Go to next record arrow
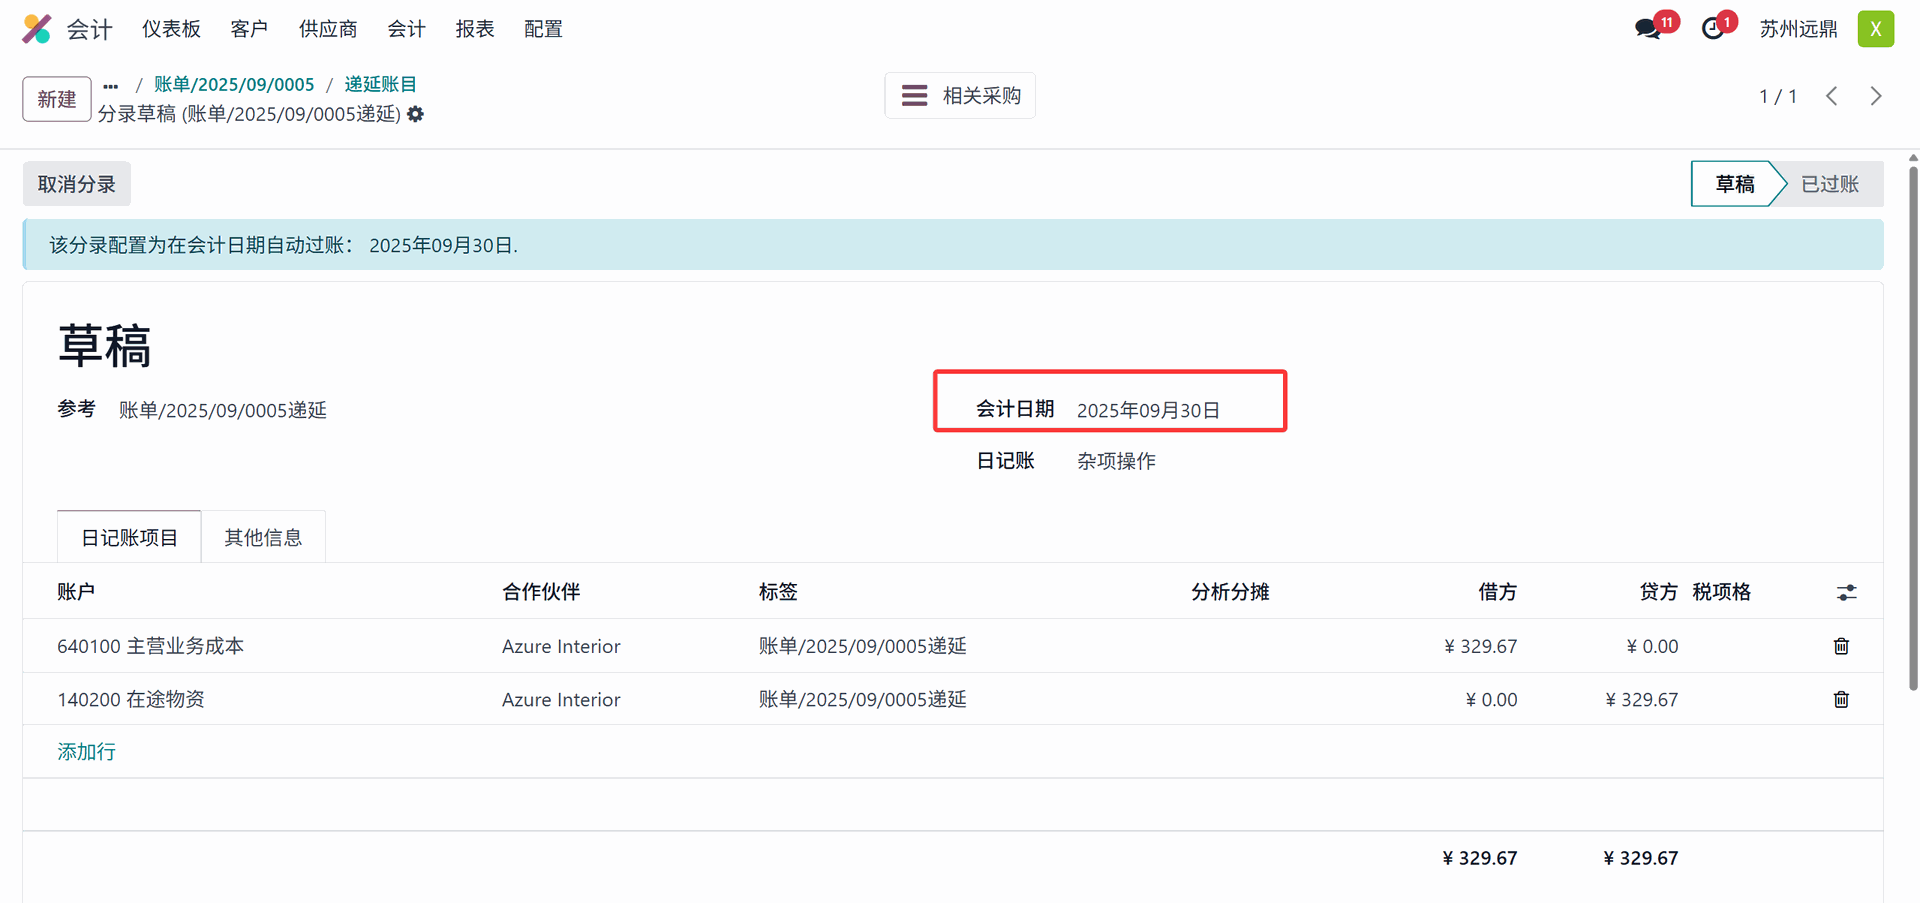 coord(1876,96)
